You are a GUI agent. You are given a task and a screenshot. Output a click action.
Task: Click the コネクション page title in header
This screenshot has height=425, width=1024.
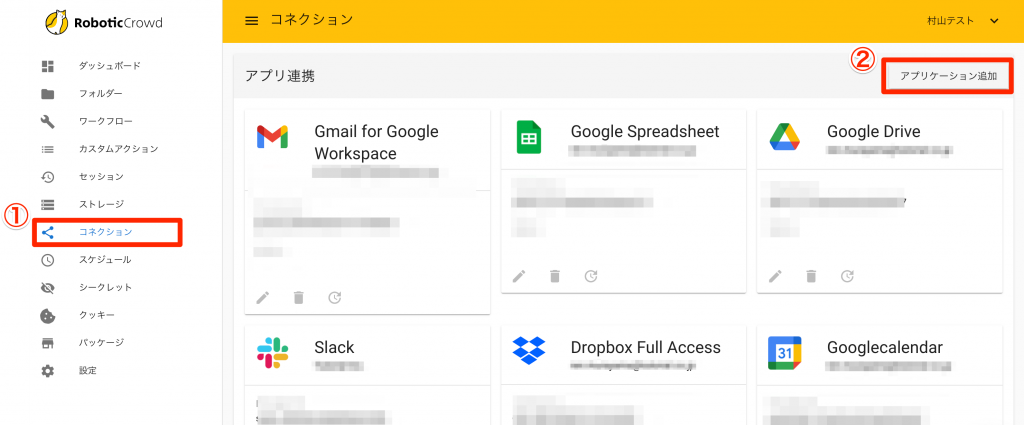312,20
